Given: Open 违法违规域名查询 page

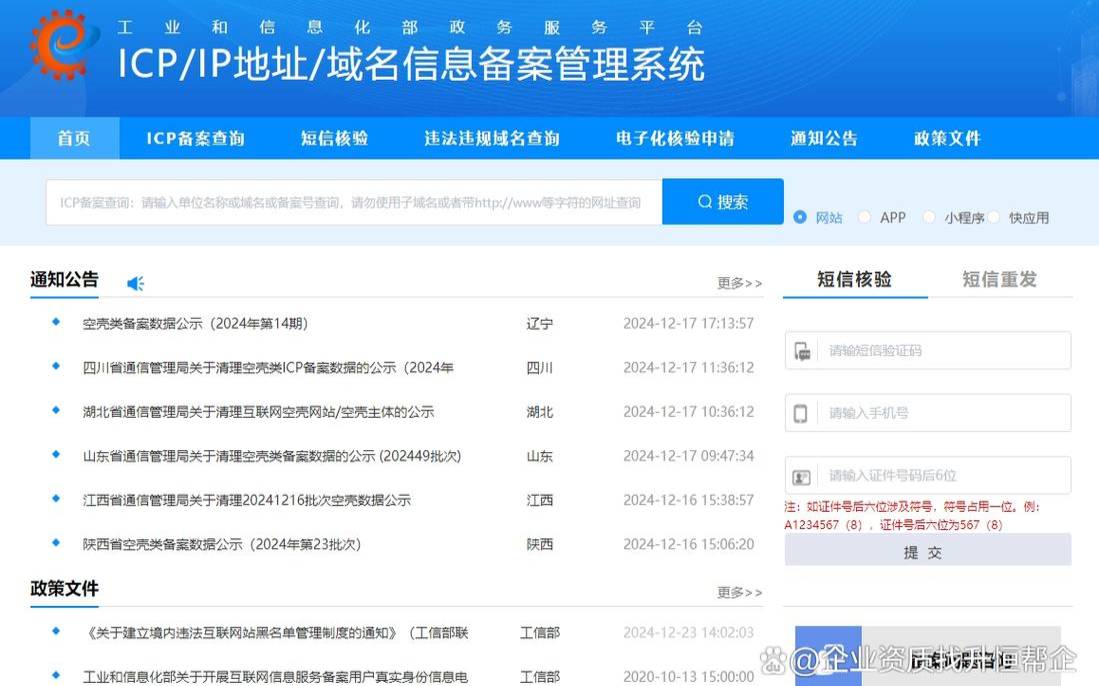Looking at the screenshot, I should tap(492, 138).
